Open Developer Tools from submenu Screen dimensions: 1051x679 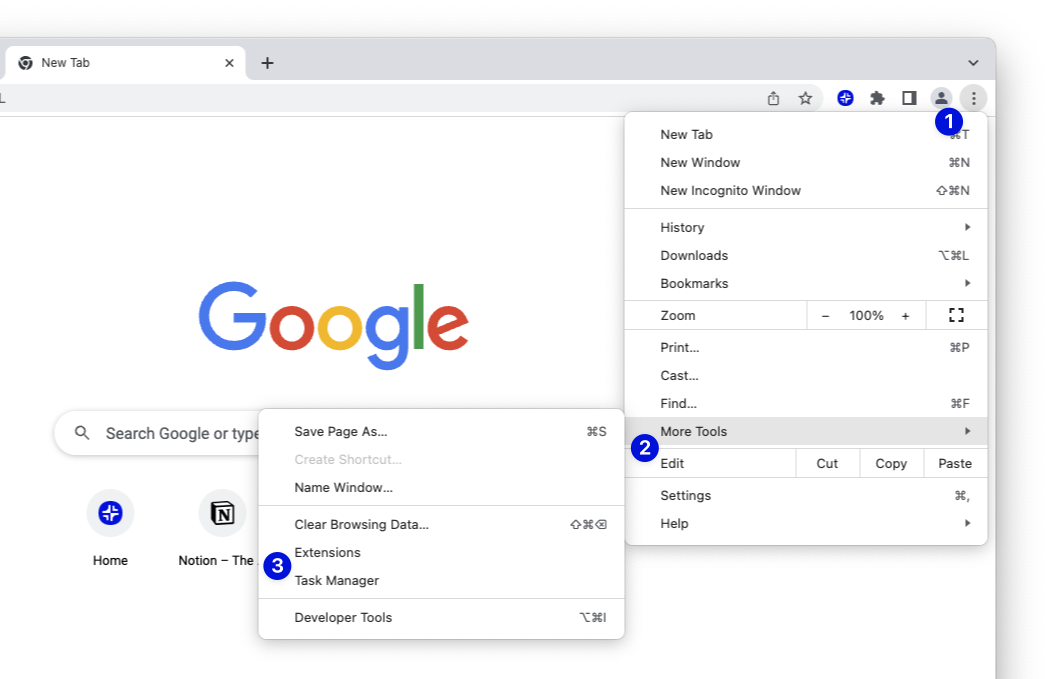pyautogui.click(x=441, y=618)
